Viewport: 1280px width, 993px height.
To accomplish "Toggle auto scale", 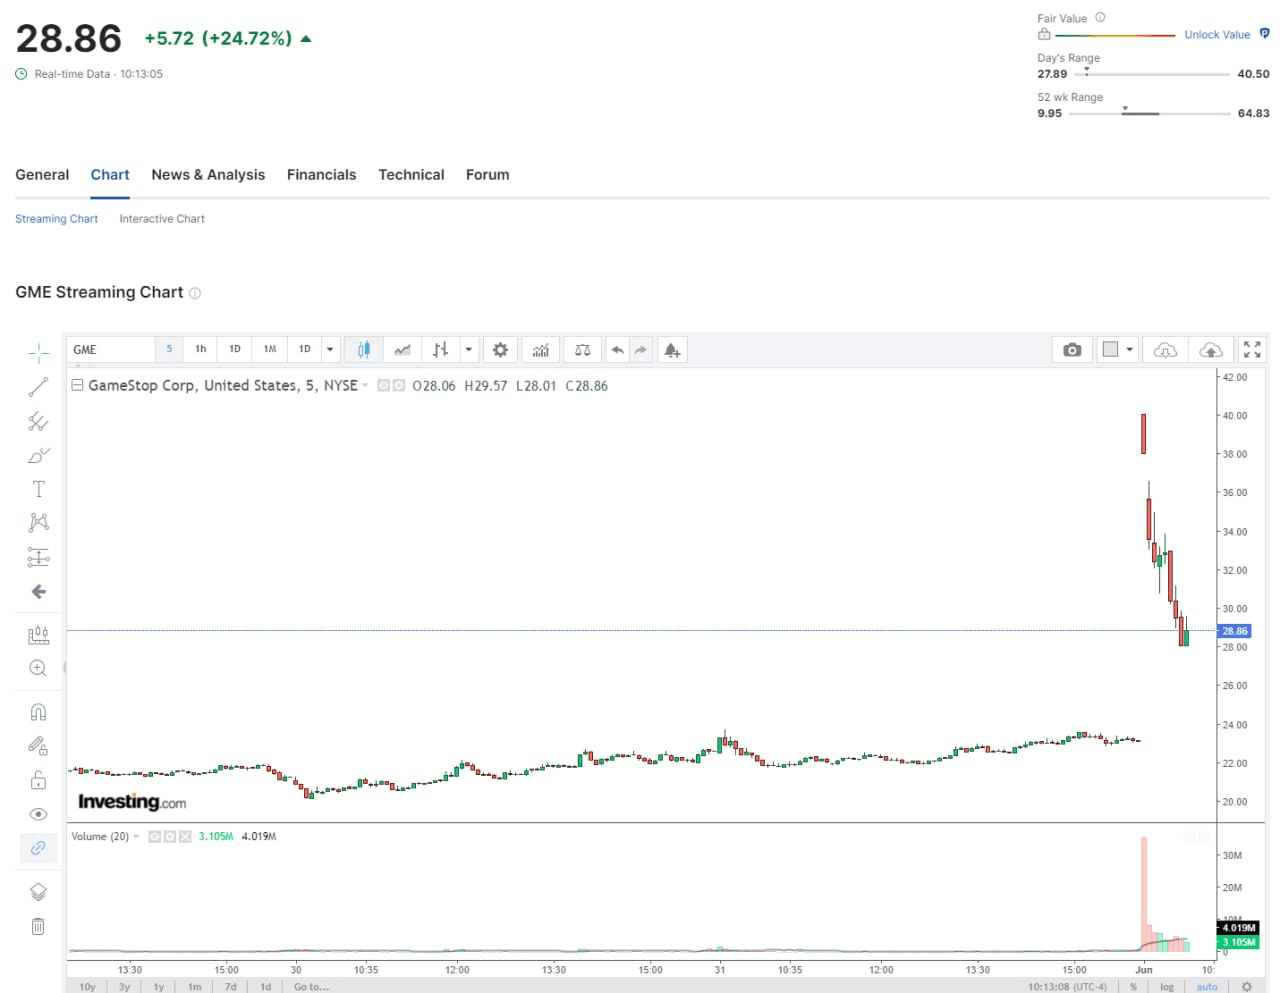I will point(1207,987).
